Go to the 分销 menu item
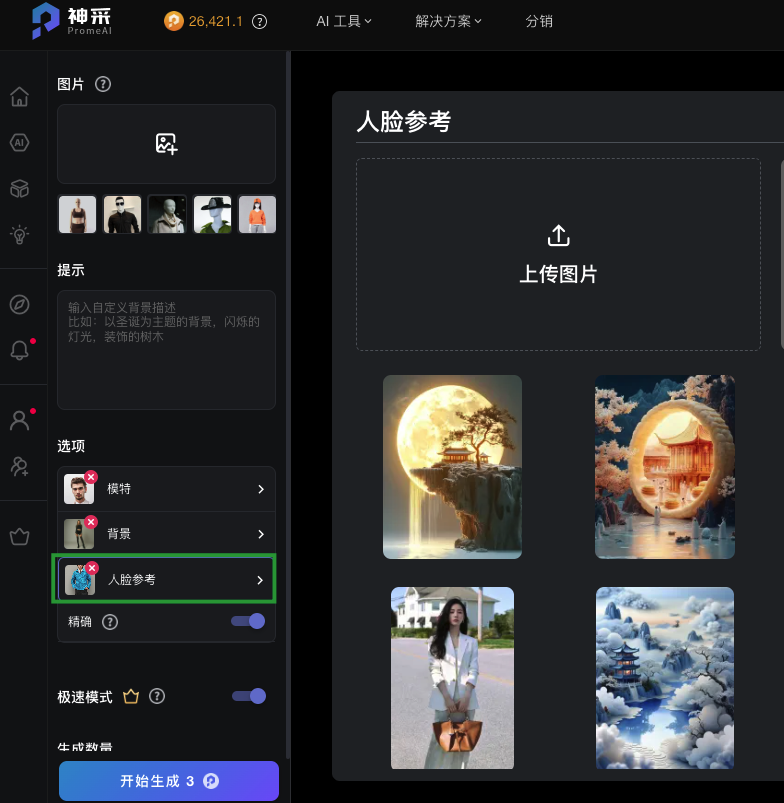784x803 pixels. (539, 21)
